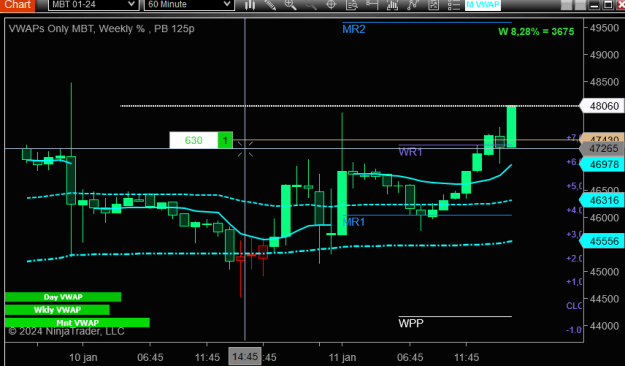The image size is (625, 366).
Task: Switch to the orange Chart tab
Action: [17, 5]
